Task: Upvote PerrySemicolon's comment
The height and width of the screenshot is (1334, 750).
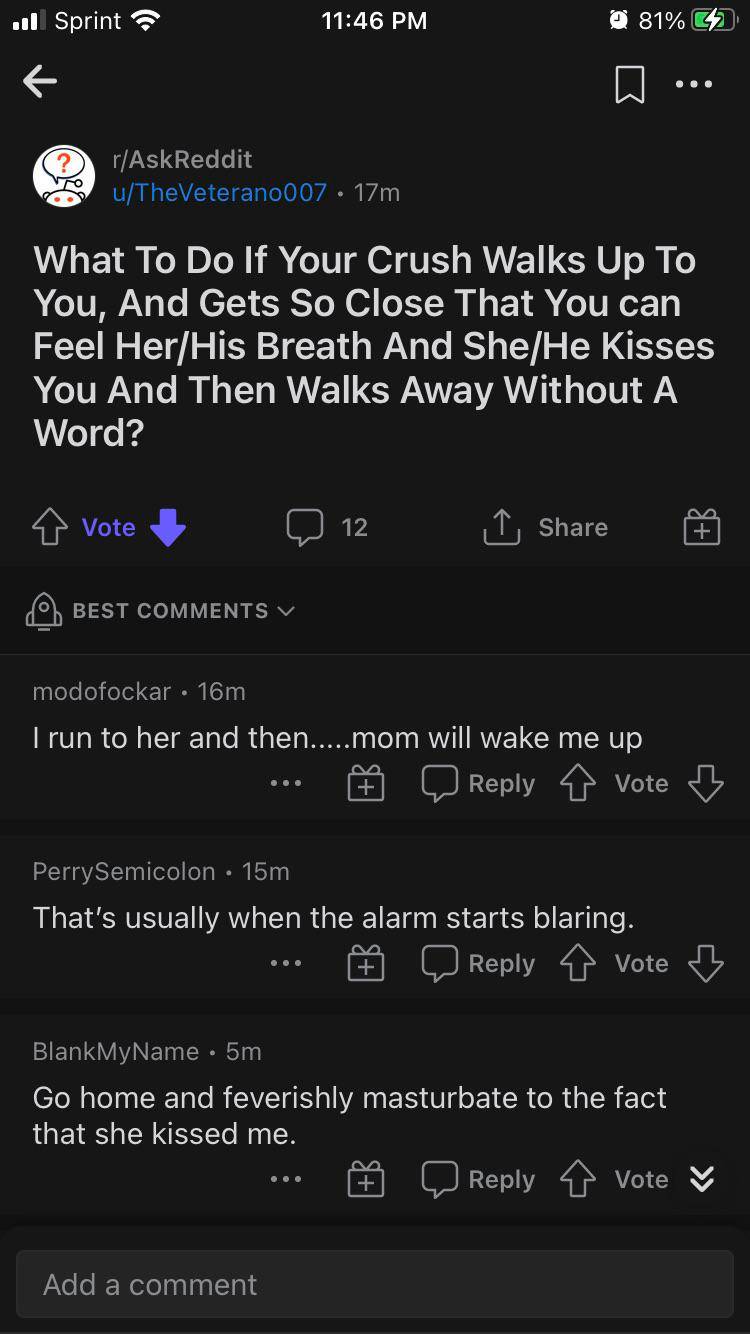Action: [577, 964]
